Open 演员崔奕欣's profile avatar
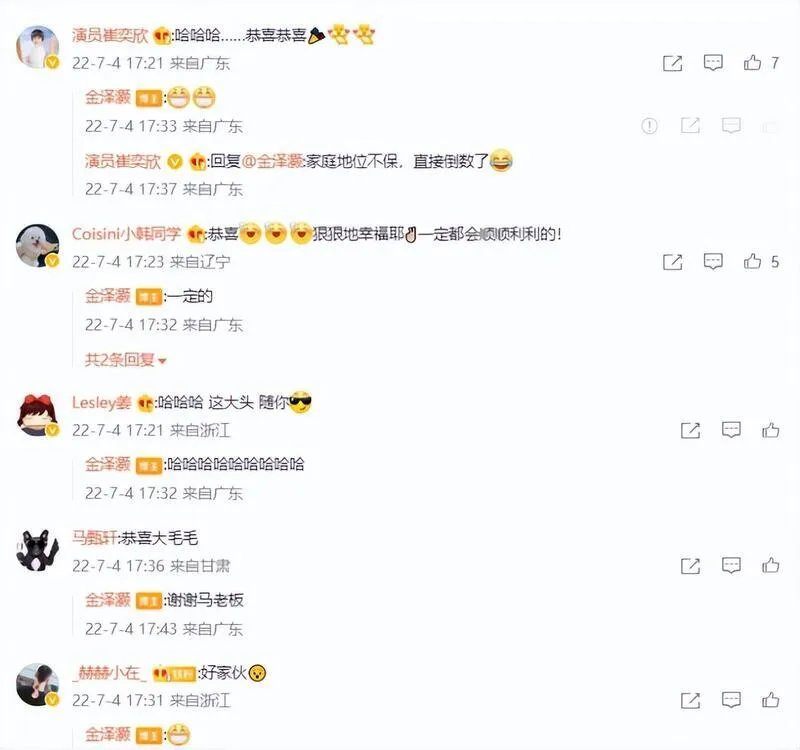800x750 pixels. (x=37, y=47)
